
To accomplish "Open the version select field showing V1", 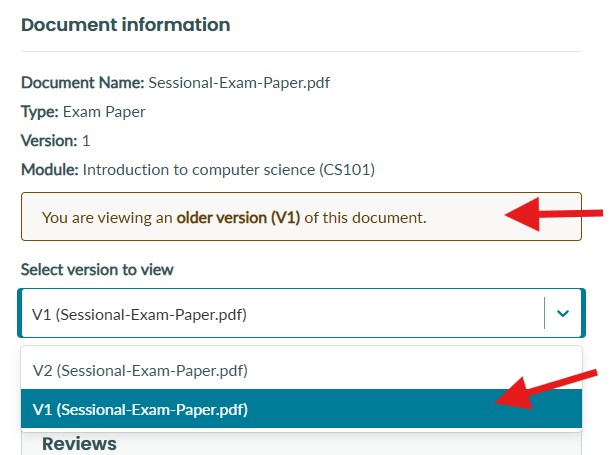I will 301,313.
